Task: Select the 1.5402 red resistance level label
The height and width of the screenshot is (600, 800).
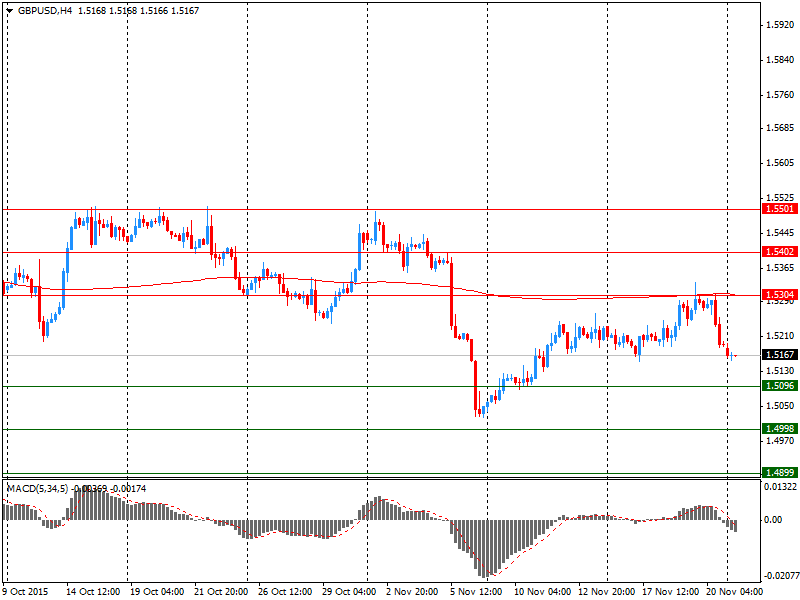Action: (x=780, y=252)
